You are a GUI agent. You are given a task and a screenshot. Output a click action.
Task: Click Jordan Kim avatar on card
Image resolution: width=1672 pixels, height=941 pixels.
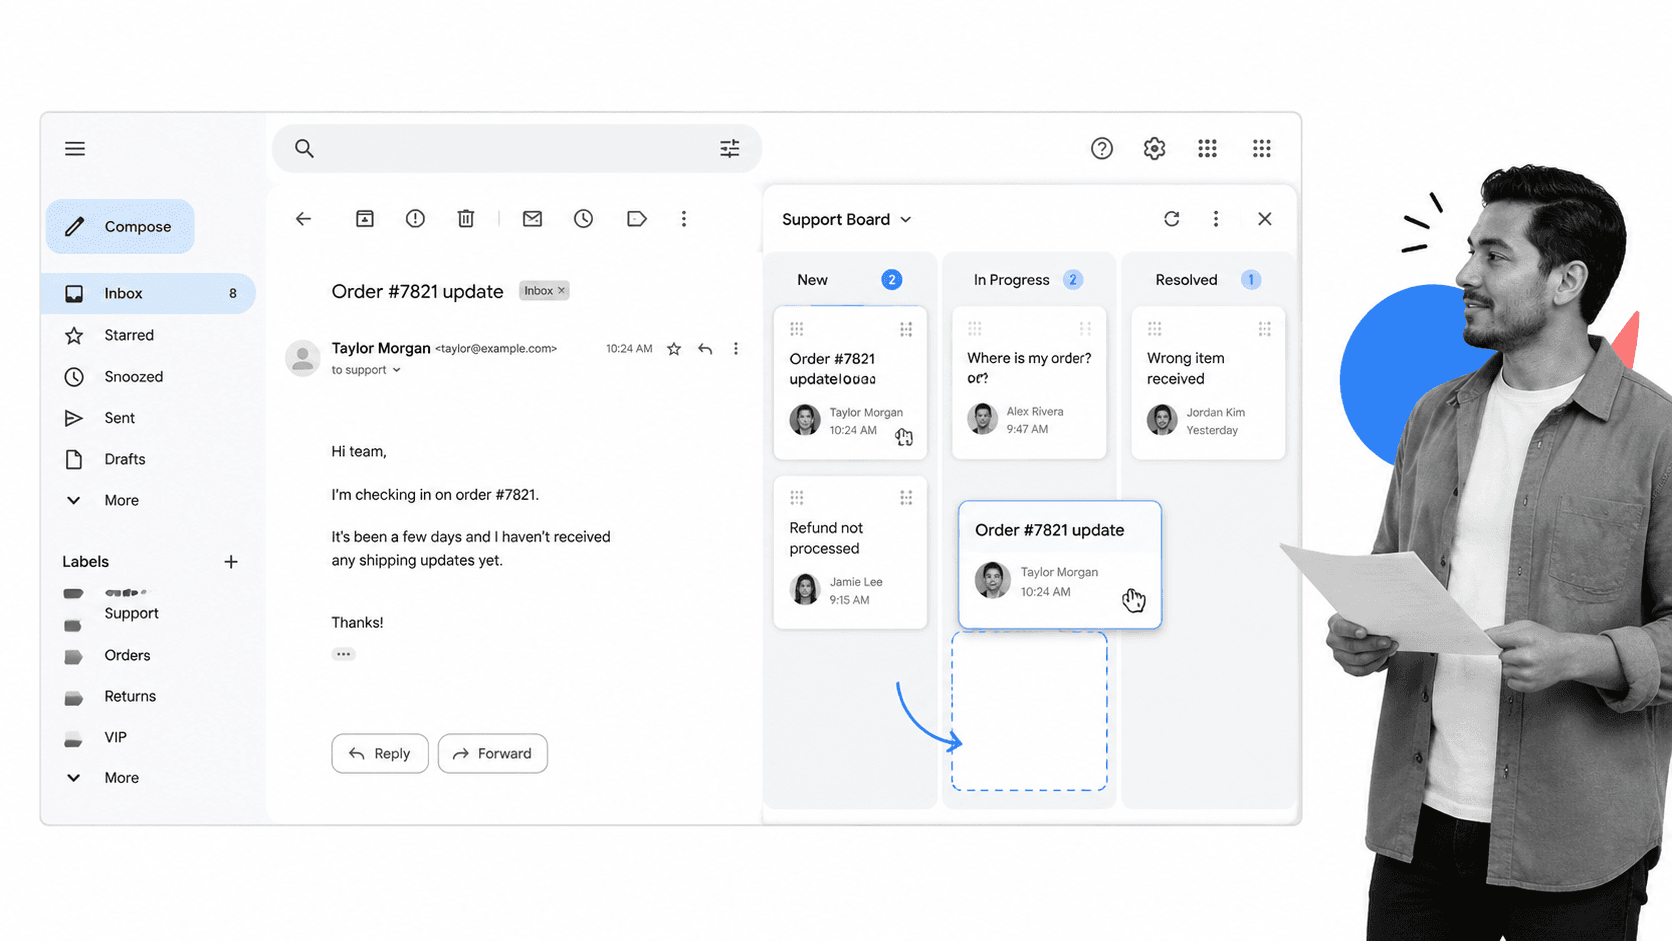[1162, 420]
